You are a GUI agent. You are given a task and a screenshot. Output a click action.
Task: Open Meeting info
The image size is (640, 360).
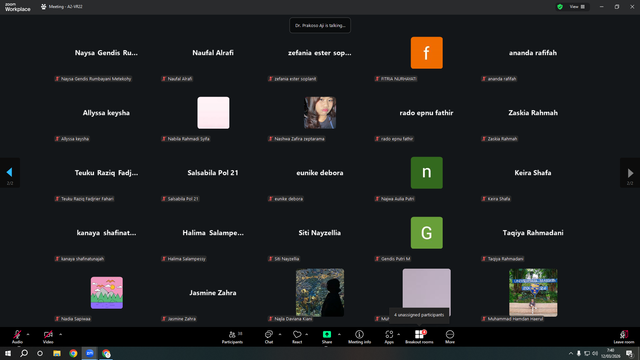(360, 337)
